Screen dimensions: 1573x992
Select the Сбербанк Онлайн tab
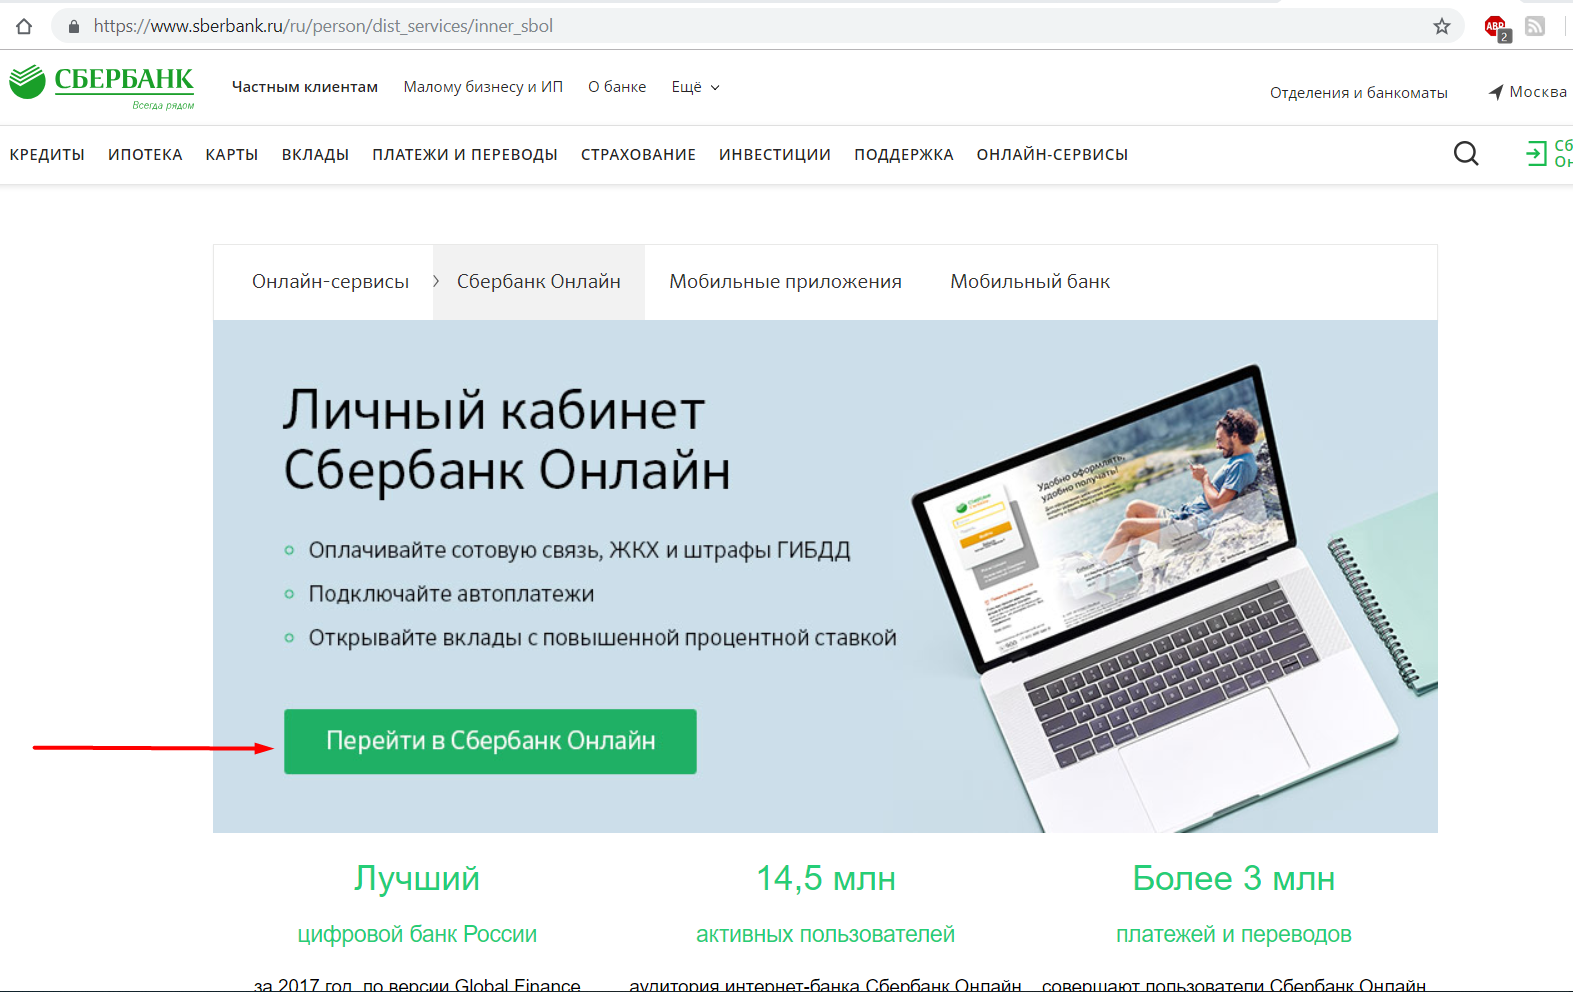pyautogui.click(x=538, y=282)
